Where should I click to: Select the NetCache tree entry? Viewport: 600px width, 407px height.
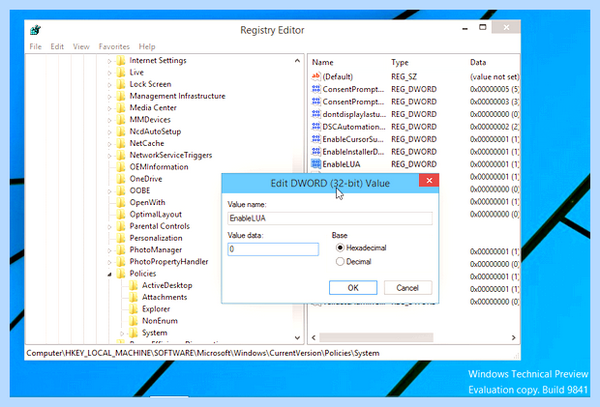(147, 143)
